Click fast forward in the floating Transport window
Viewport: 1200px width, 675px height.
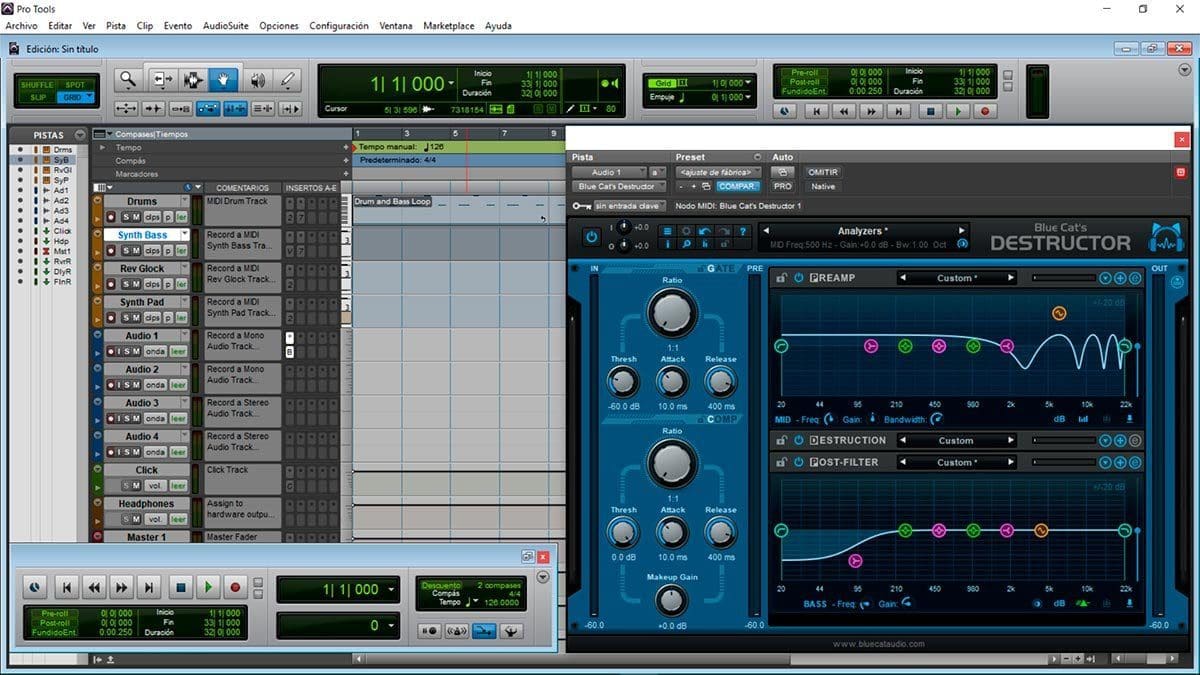pyautogui.click(x=121, y=587)
